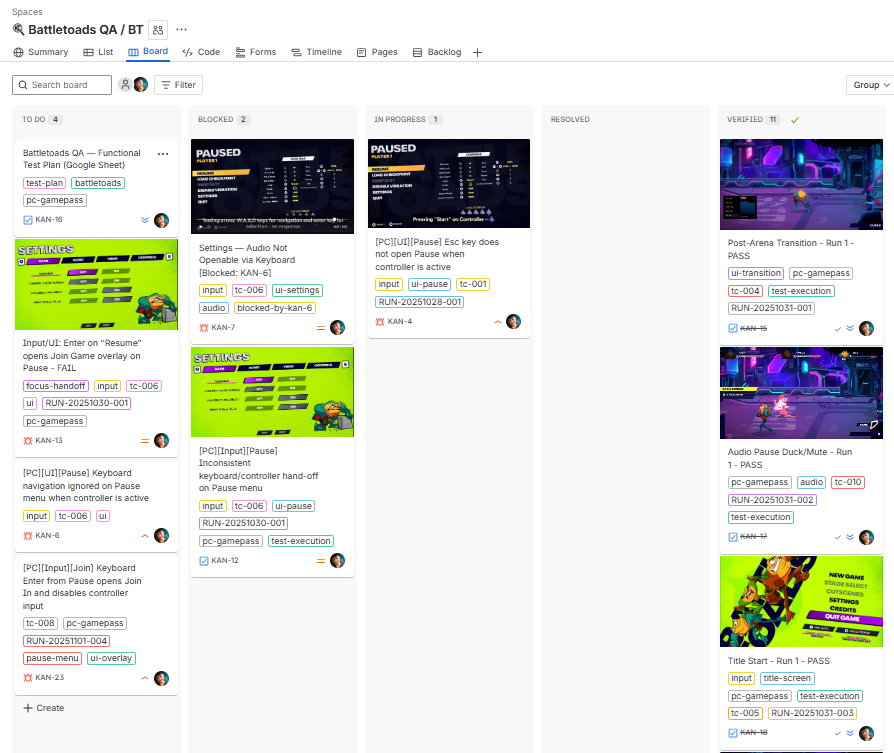Click the high priority arrow on KAN-4
This screenshot has width=894, height=753.
tap(498, 322)
